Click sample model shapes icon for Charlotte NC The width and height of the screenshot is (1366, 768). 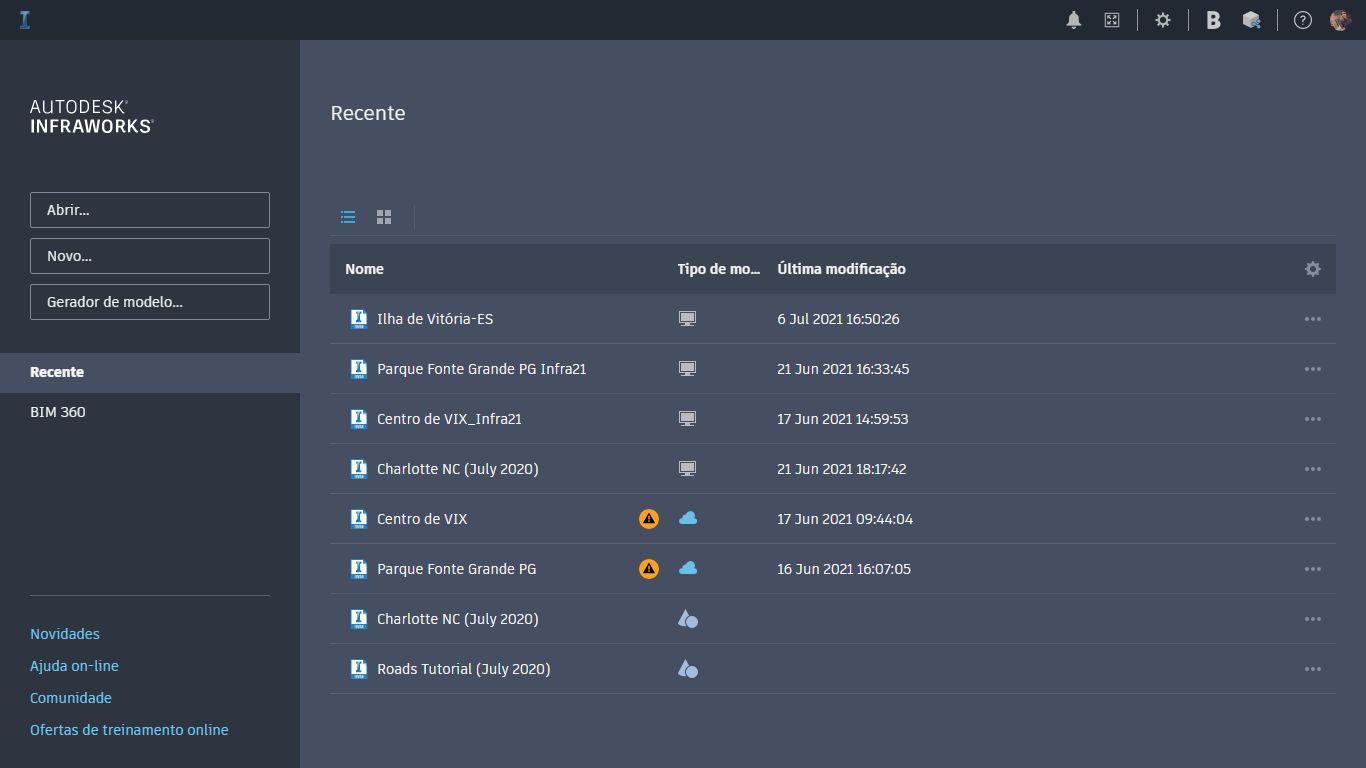(x=688, y=619)
